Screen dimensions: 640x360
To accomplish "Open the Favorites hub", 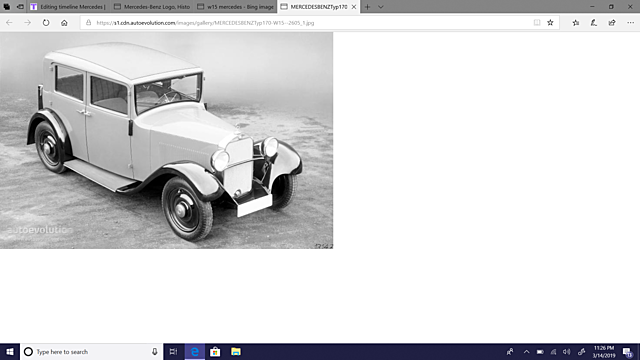I will (576, 23).
